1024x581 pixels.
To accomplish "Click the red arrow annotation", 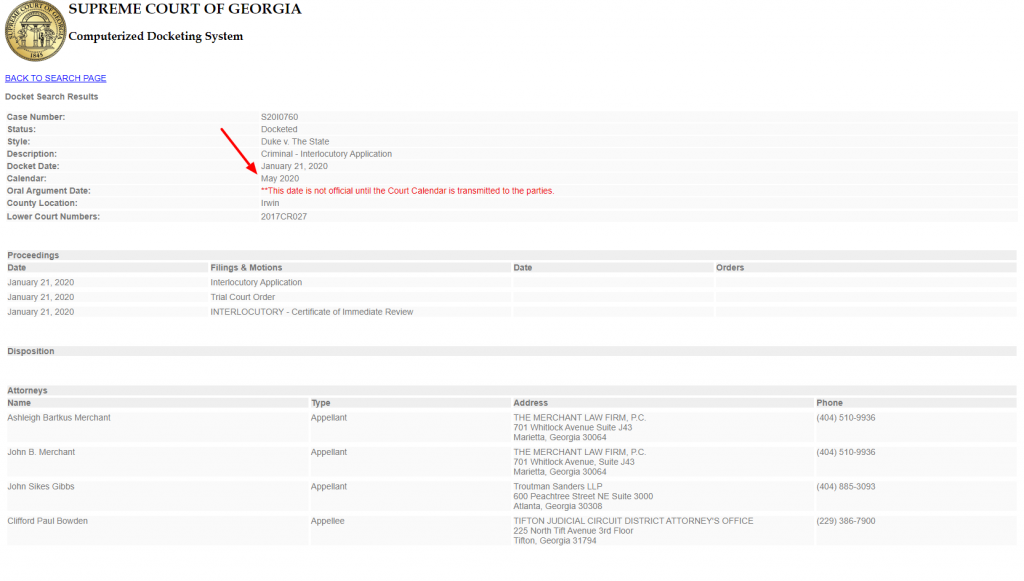I will (238, 148).
